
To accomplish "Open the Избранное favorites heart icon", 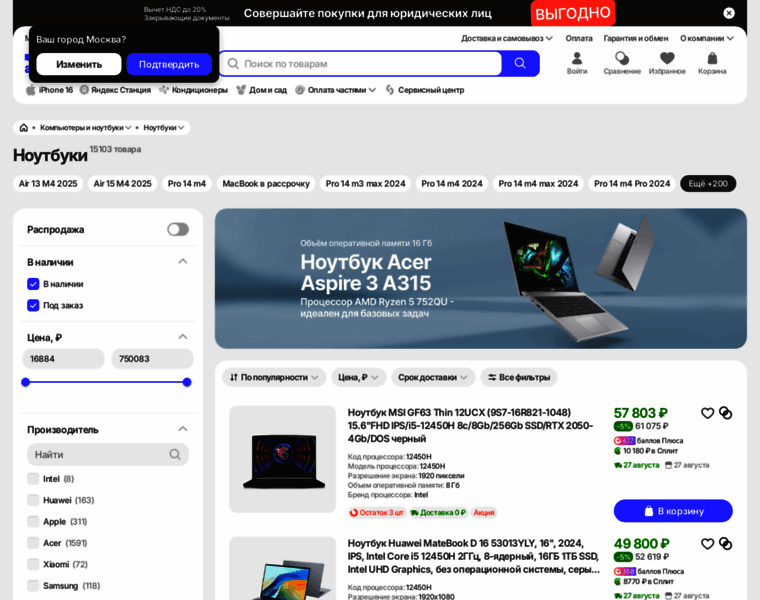I will point(667,63).
